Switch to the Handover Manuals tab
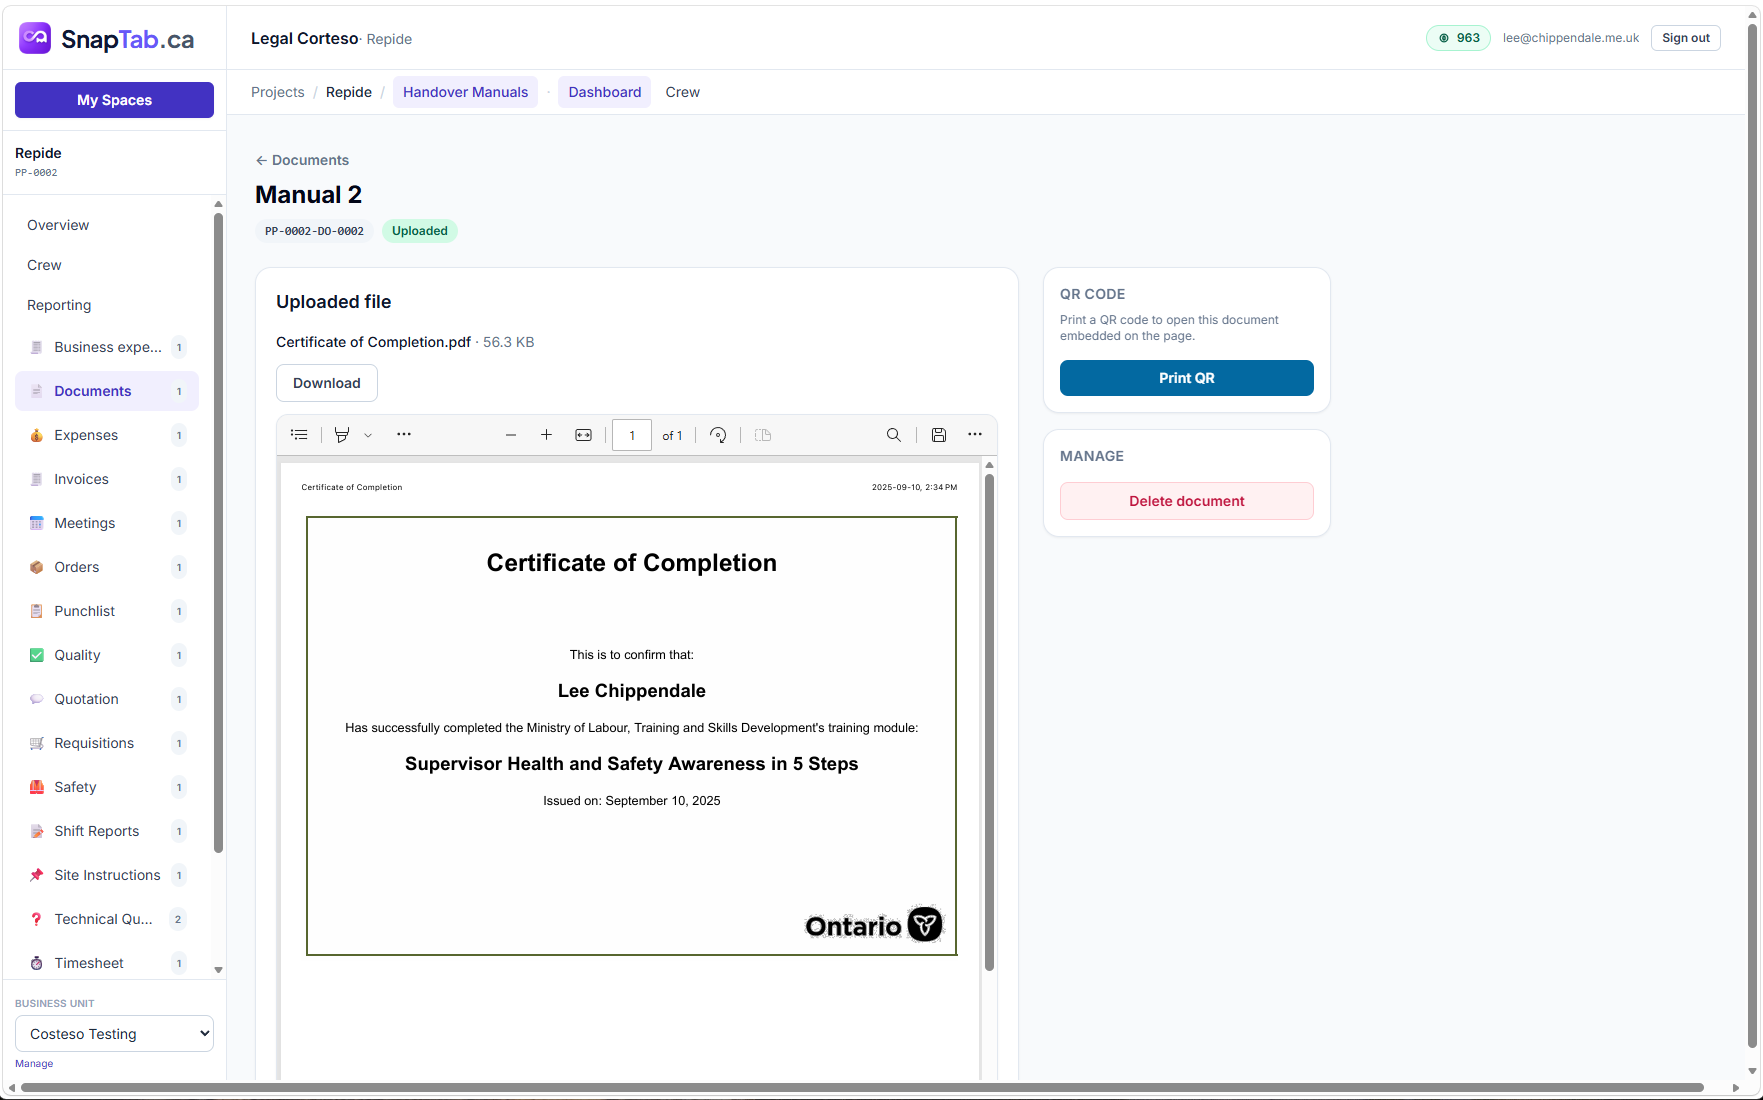Viewport: 1763px width, 1100px height. pos(465,92)
